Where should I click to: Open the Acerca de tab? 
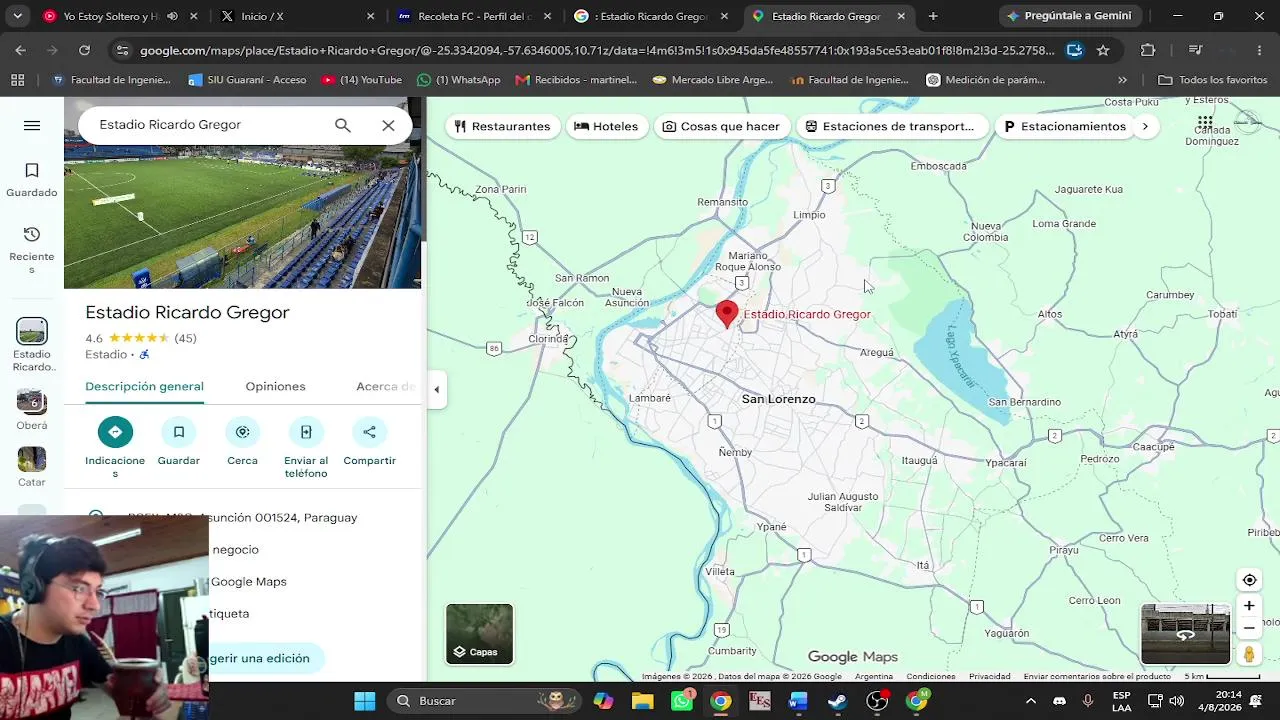pos(386,387)
